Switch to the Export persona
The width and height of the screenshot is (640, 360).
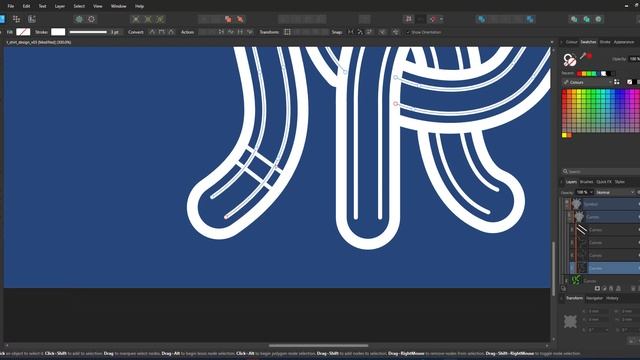point(31,19)
